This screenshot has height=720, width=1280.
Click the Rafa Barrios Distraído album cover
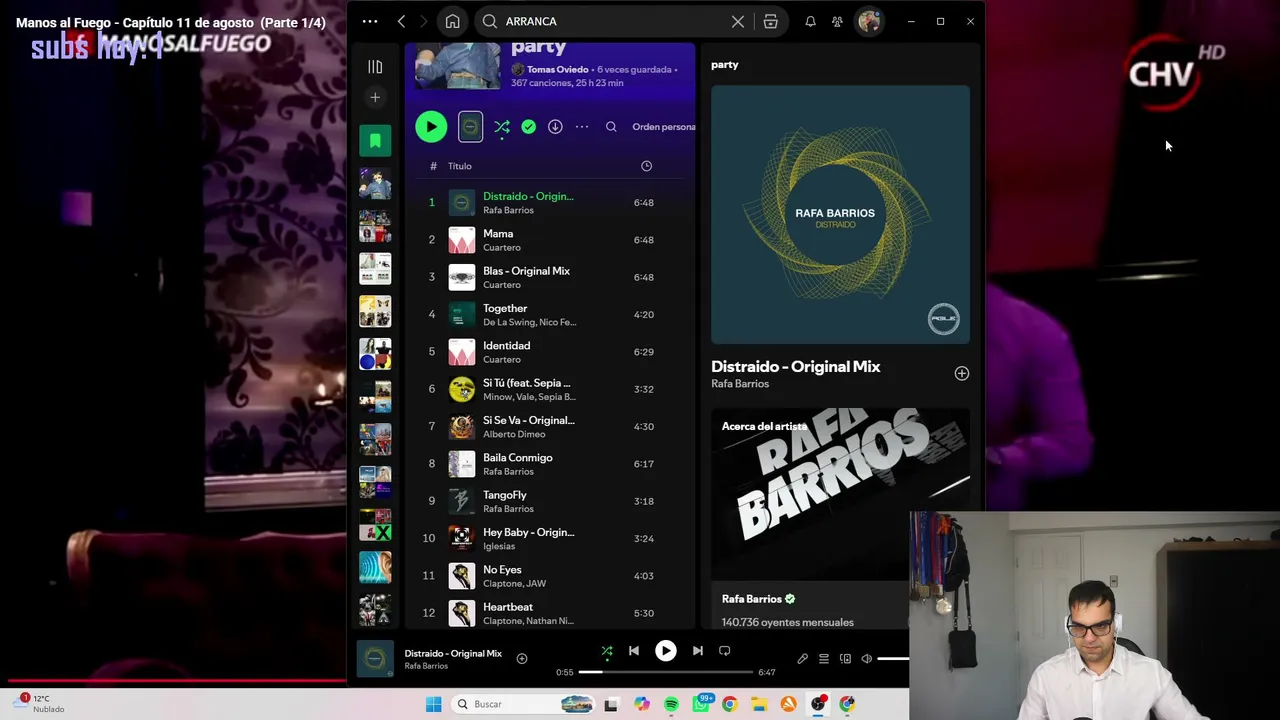pos(840,214)
